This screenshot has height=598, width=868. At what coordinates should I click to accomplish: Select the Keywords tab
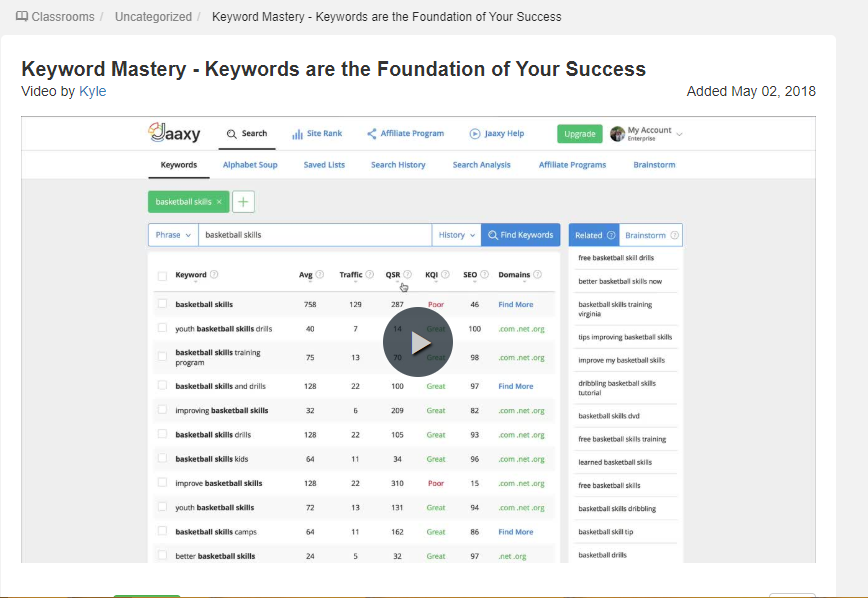[x=179, y=164]
